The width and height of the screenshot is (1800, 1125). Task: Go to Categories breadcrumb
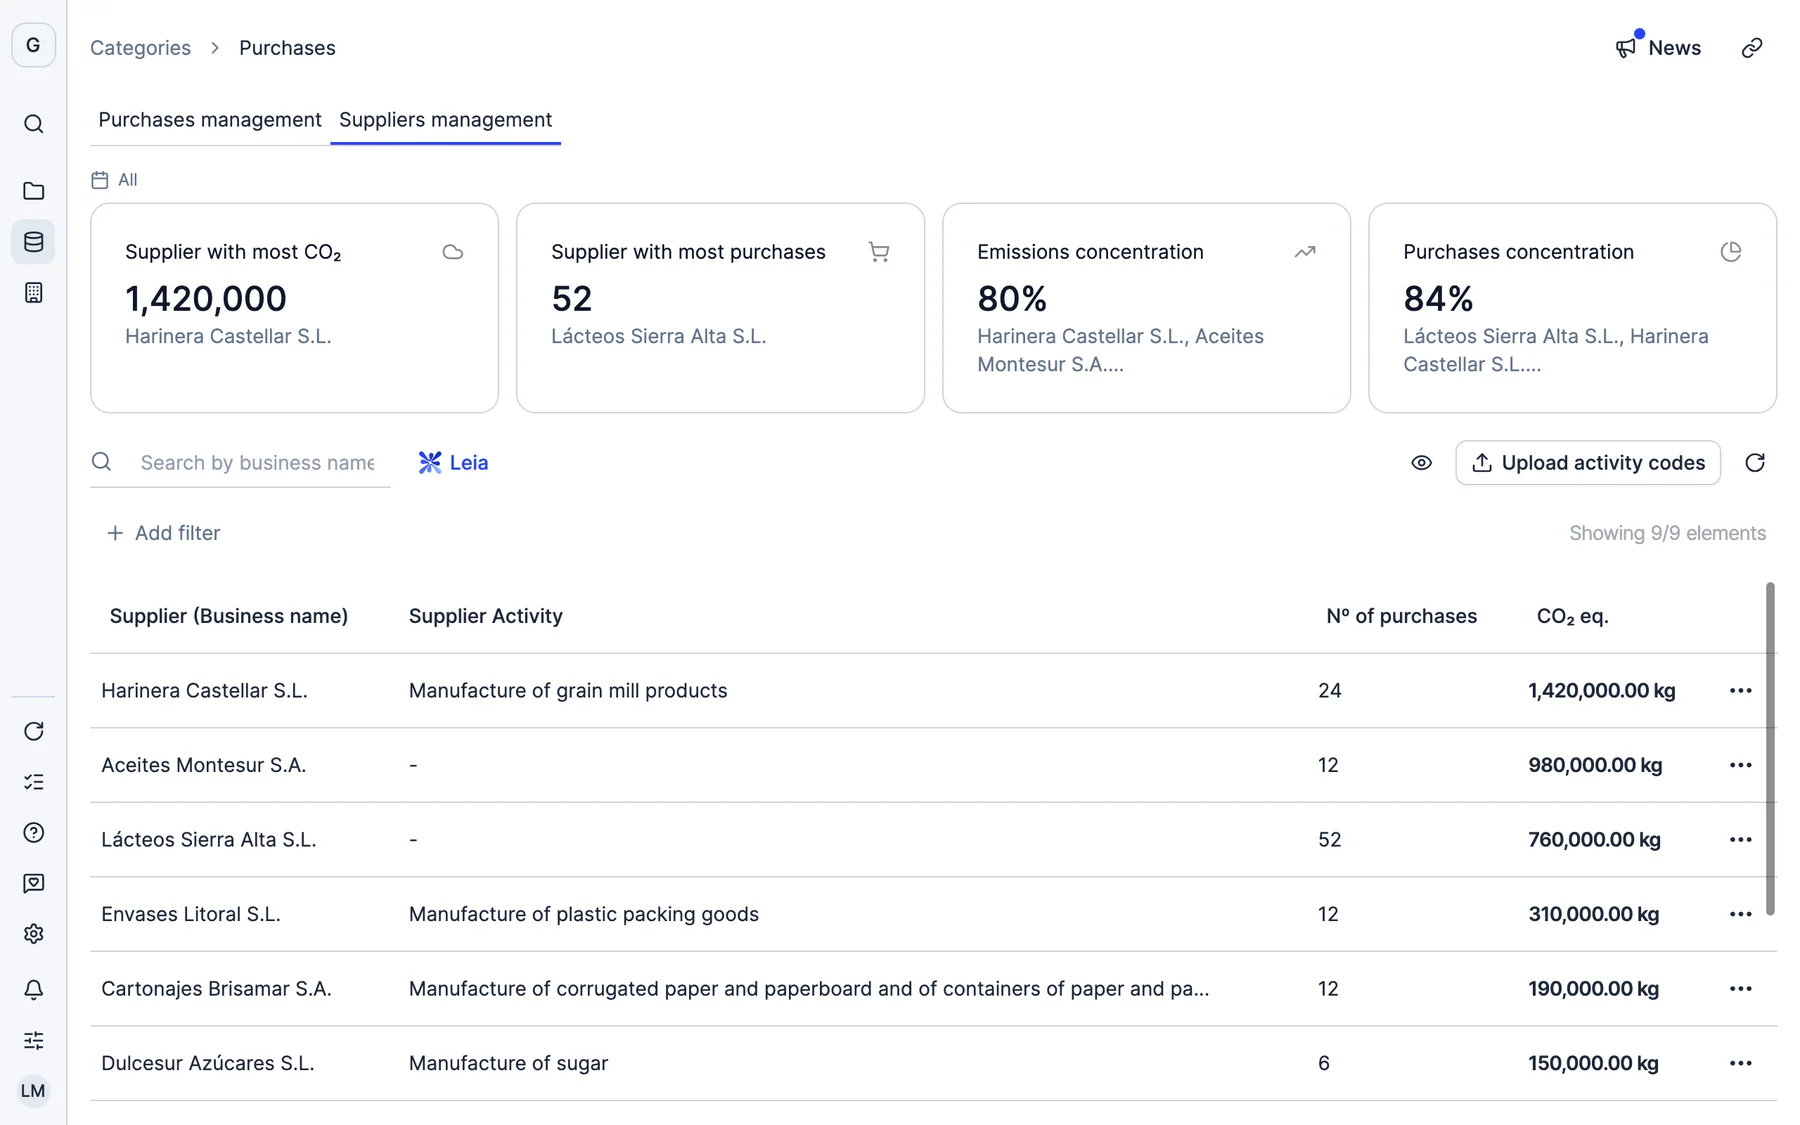140,48
